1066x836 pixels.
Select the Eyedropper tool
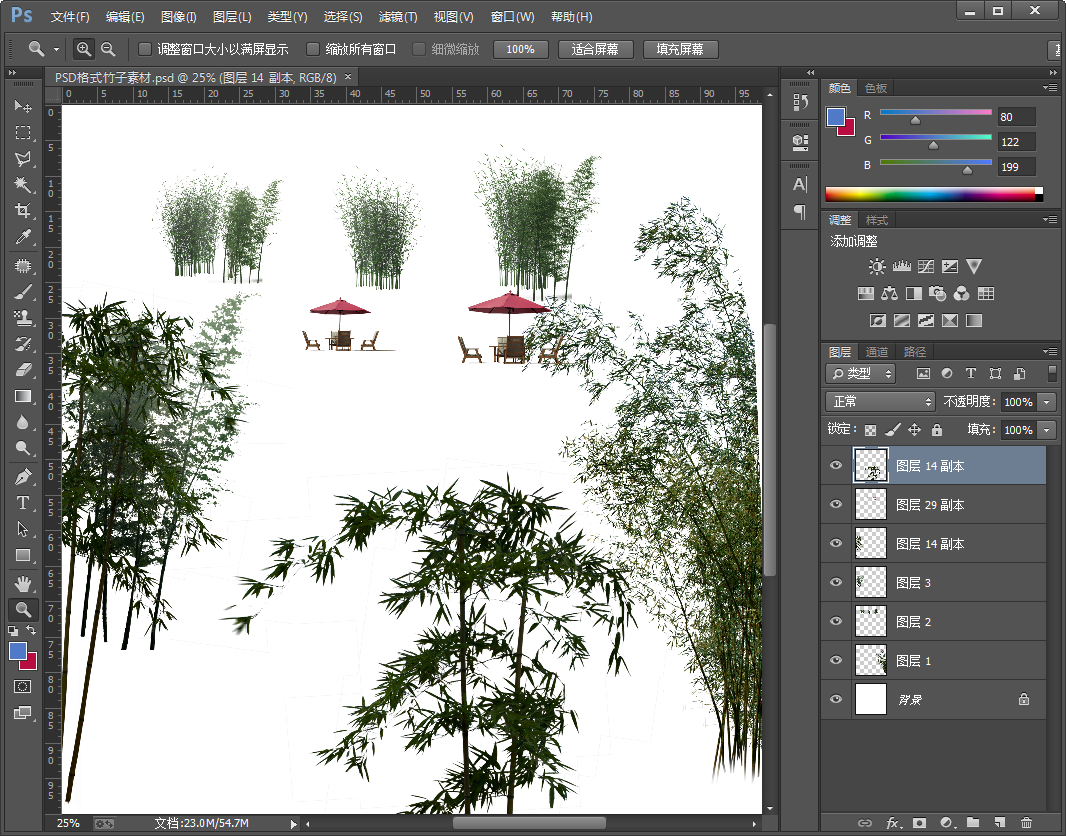coord(22,237)
